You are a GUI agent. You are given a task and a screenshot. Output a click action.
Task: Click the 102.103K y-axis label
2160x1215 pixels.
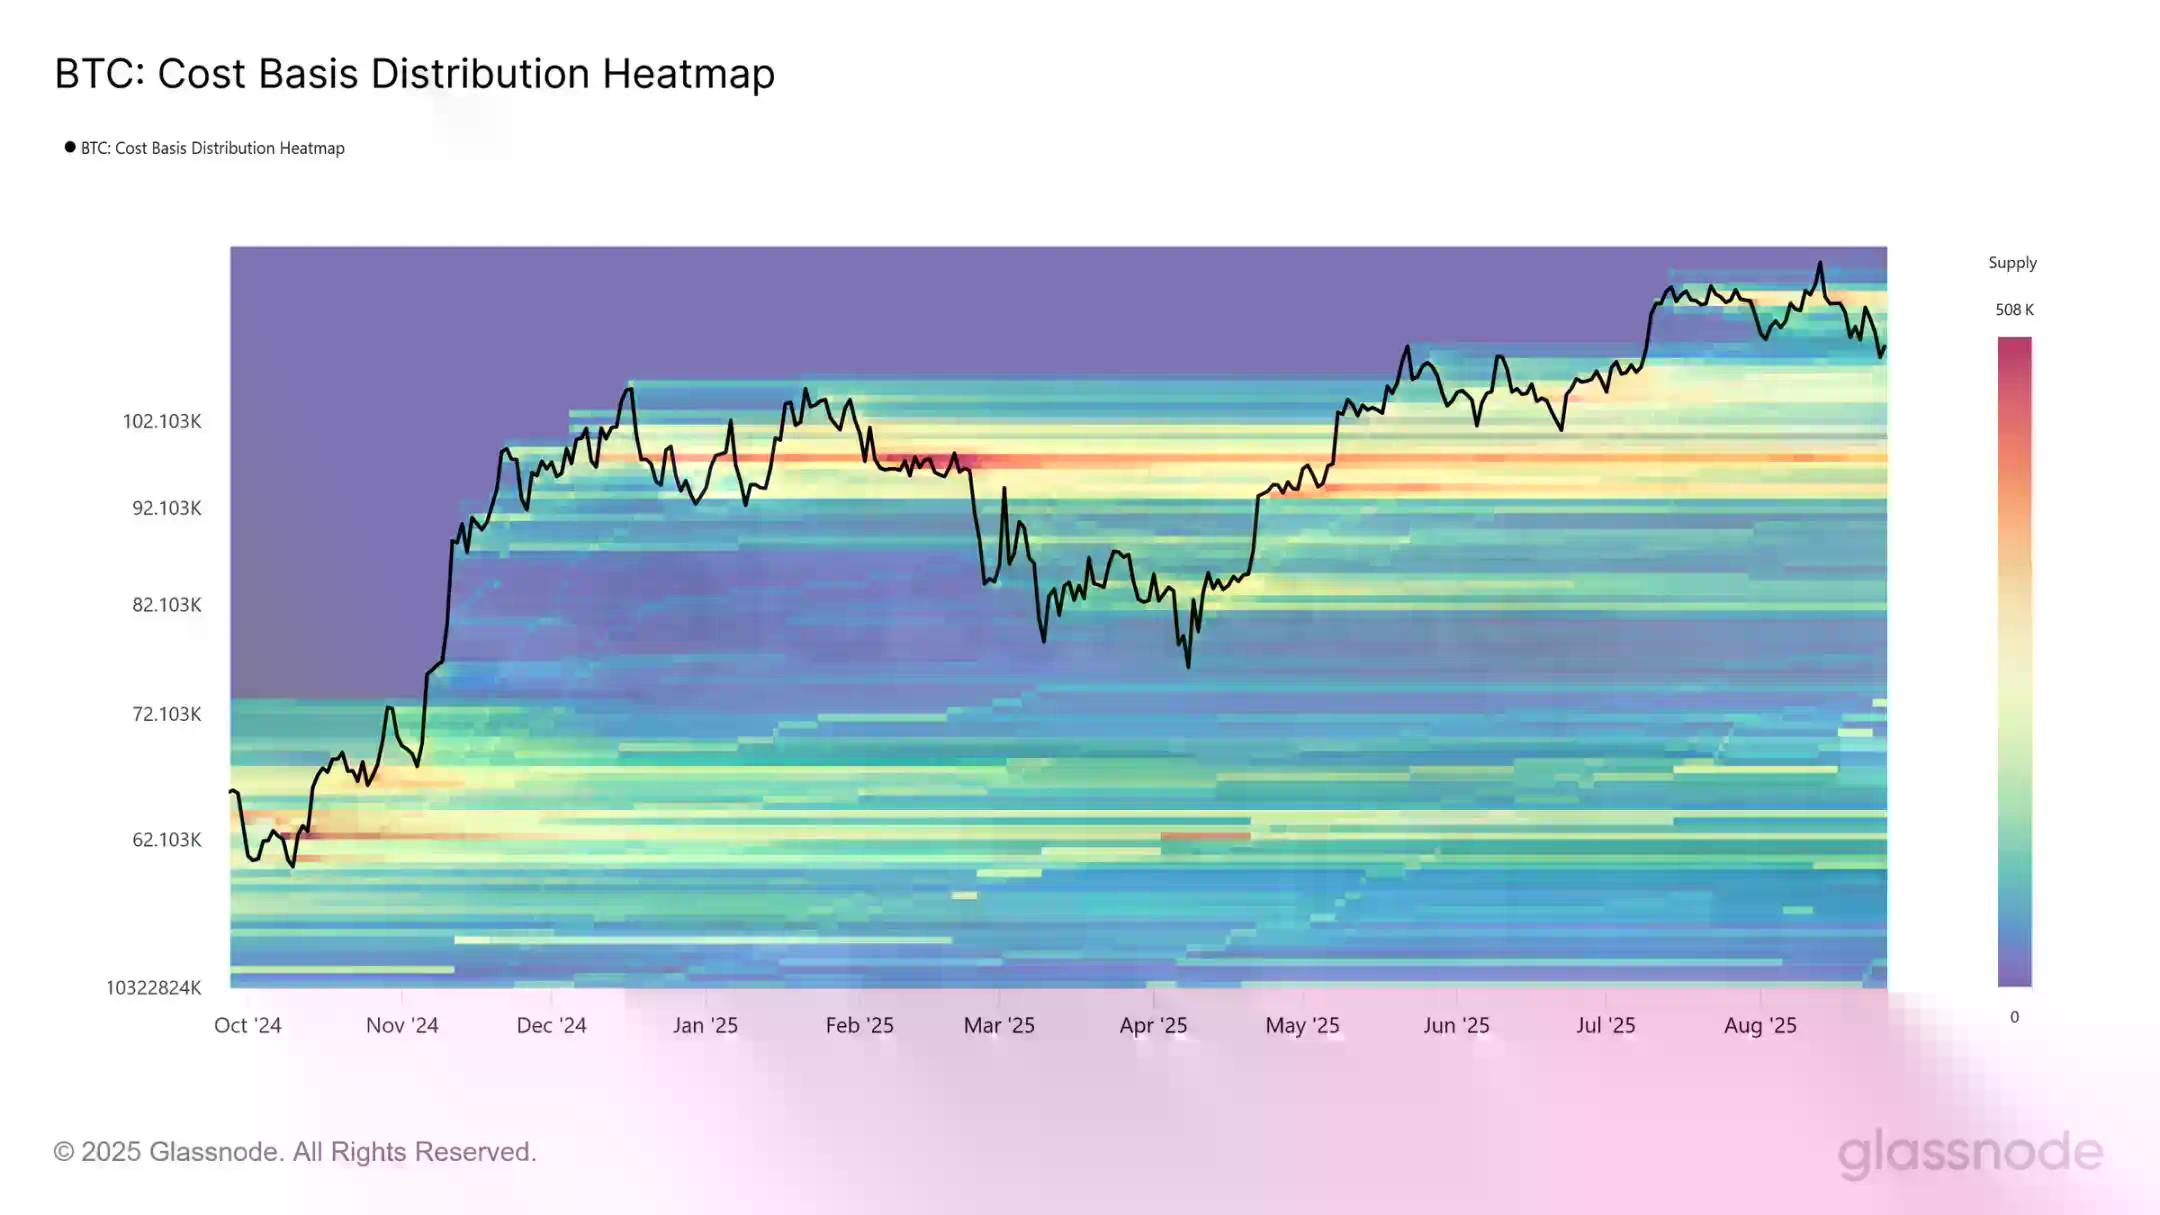tap(162, 421)
